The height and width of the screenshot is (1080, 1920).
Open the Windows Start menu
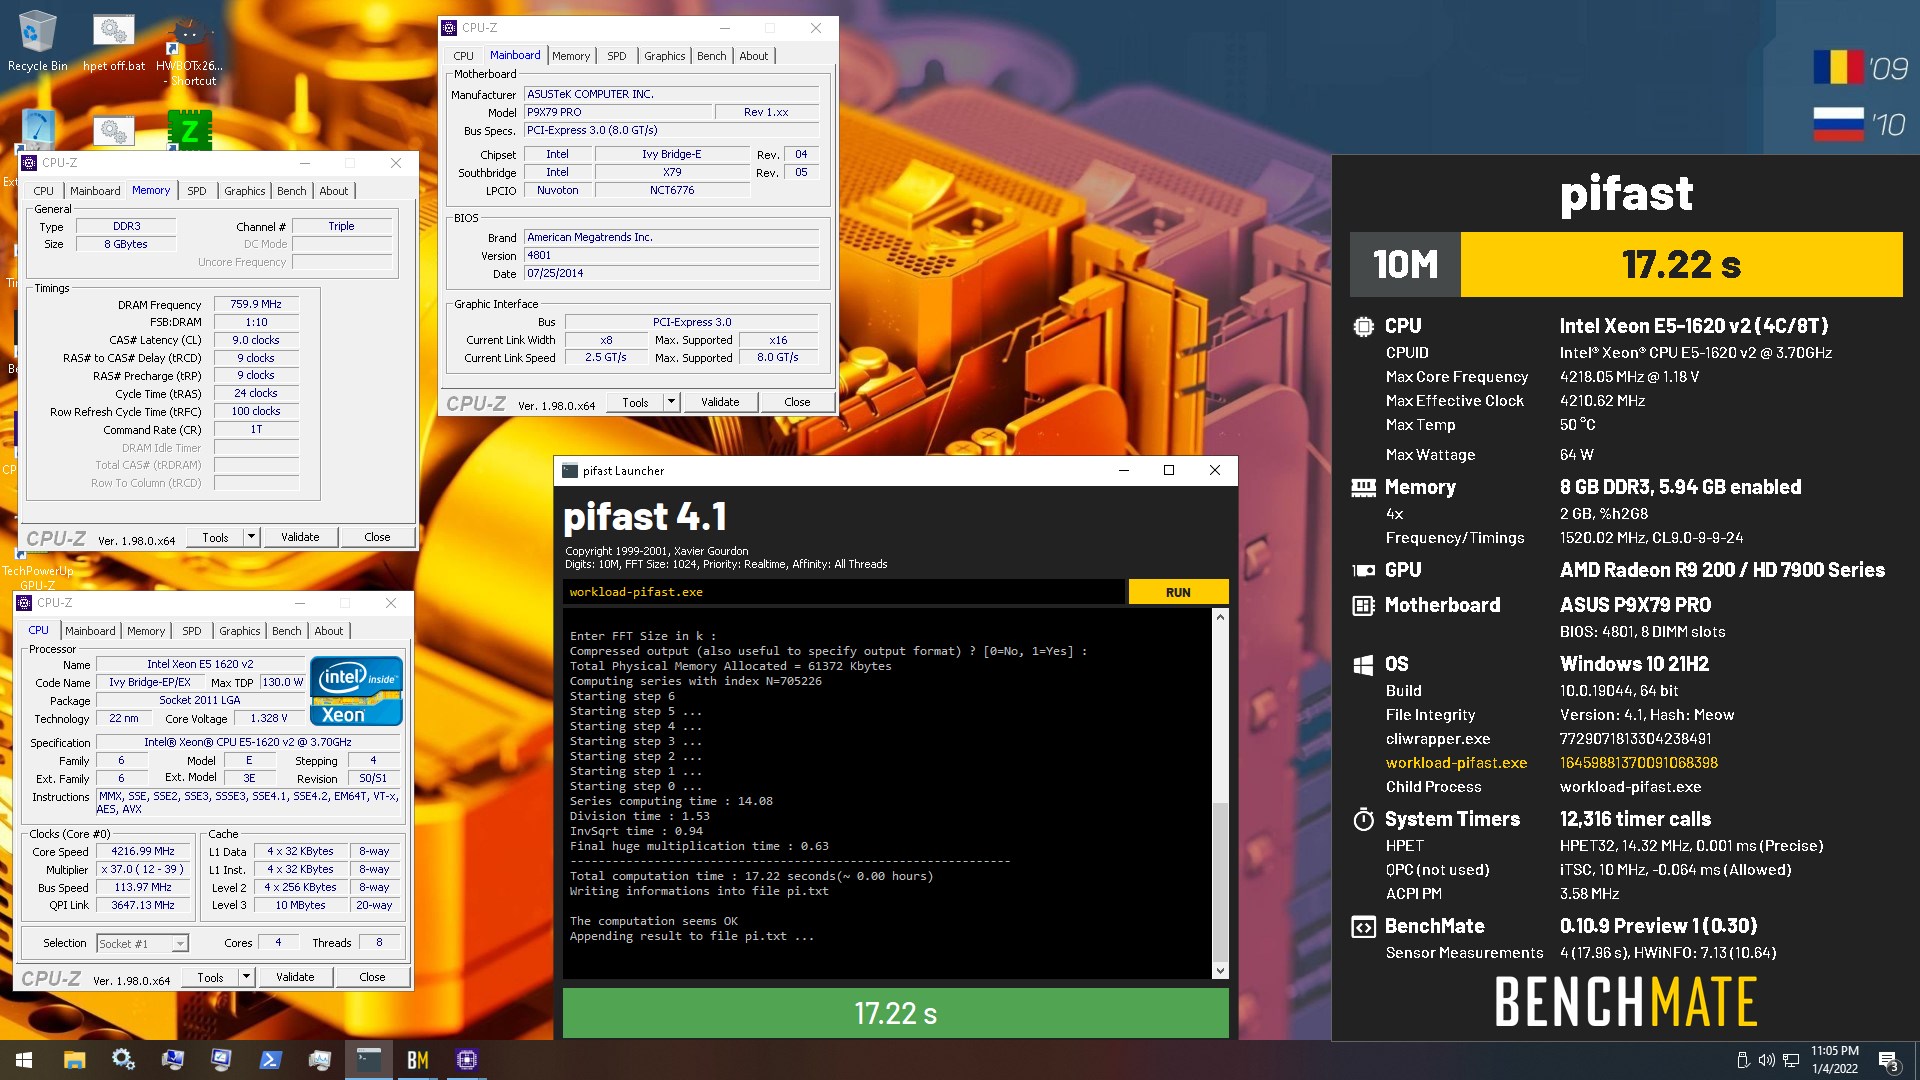pos(24,1060)
